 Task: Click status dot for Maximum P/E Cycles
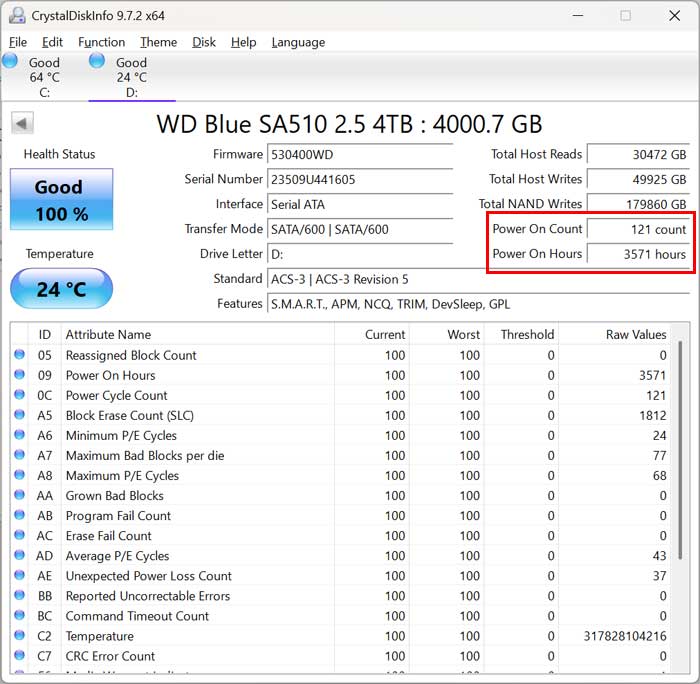19,475
